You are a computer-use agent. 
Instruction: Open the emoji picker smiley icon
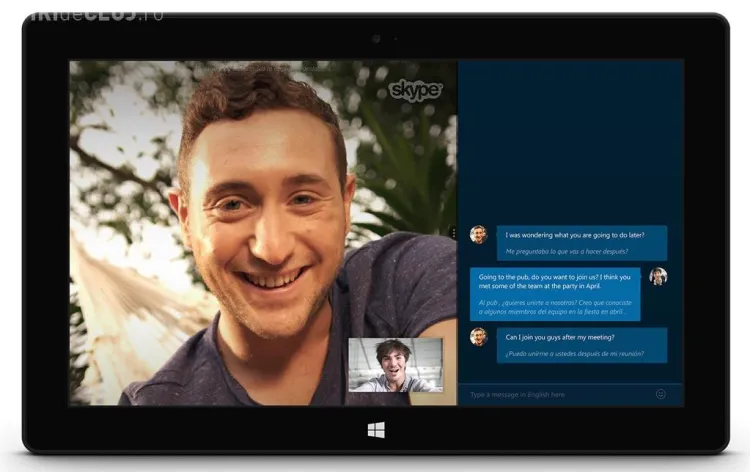pos(661,394)
